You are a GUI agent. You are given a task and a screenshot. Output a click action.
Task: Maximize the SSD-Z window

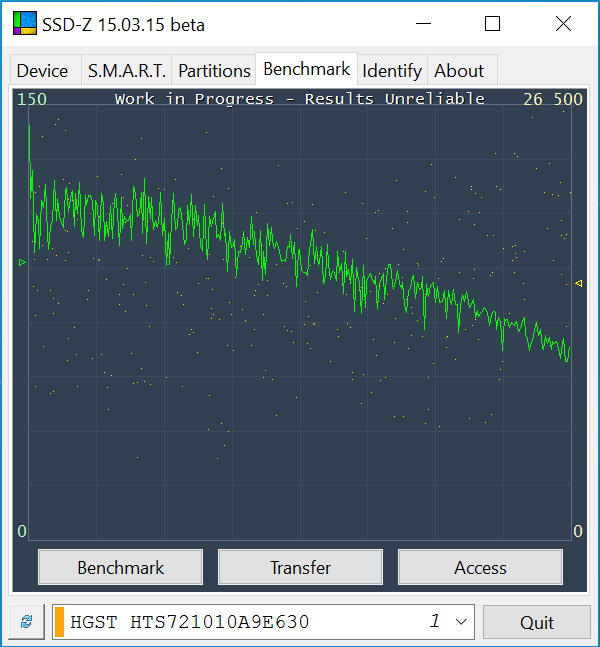pos(492,24)
